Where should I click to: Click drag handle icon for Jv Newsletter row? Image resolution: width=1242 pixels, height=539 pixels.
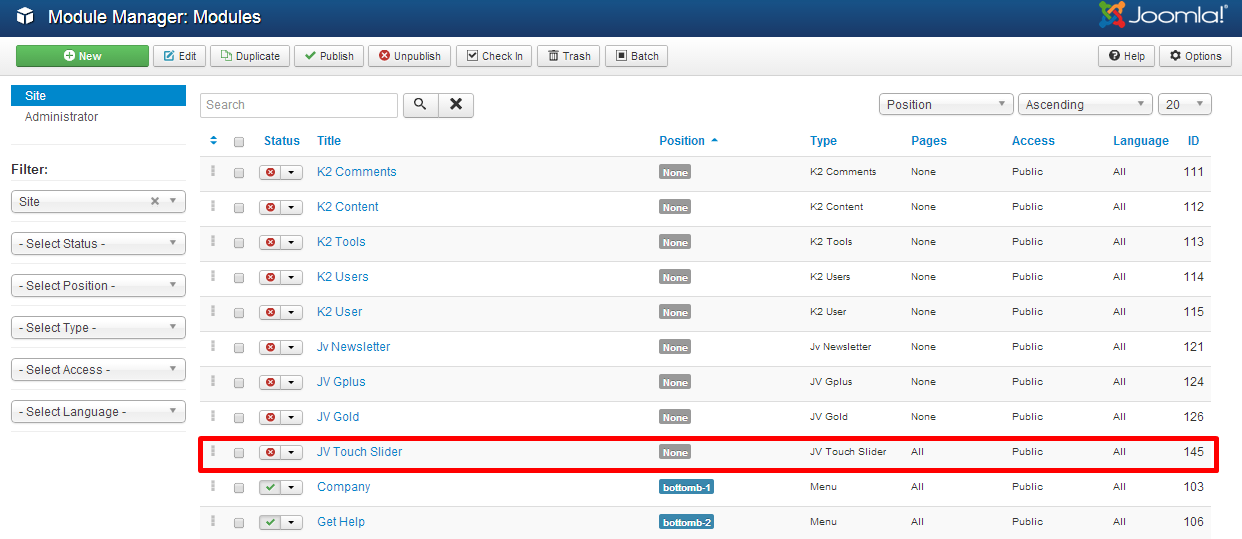tap(213, 346)
